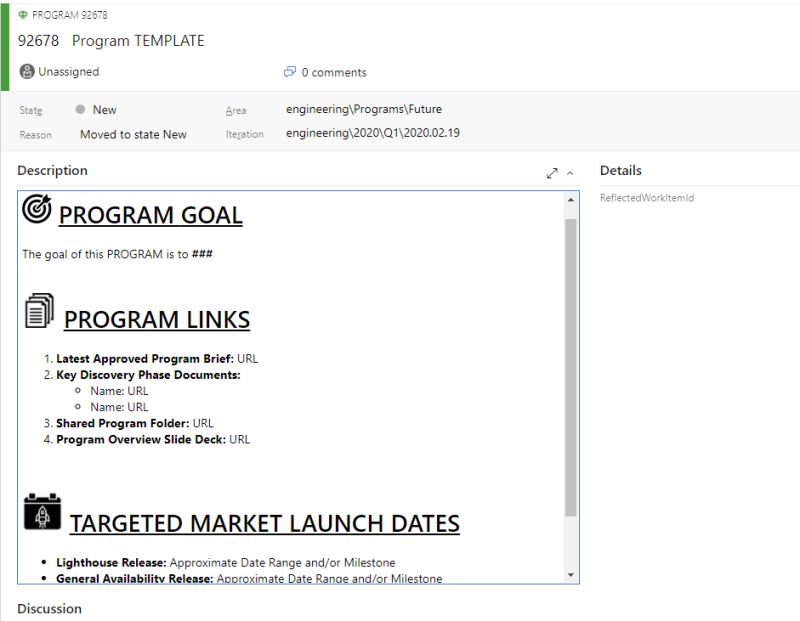Click the calendar icon beside TARGETED MARKET LAUNCH DATES
Image resolution: width=800 pixels, height=621 pixels.
coord(41,515)
